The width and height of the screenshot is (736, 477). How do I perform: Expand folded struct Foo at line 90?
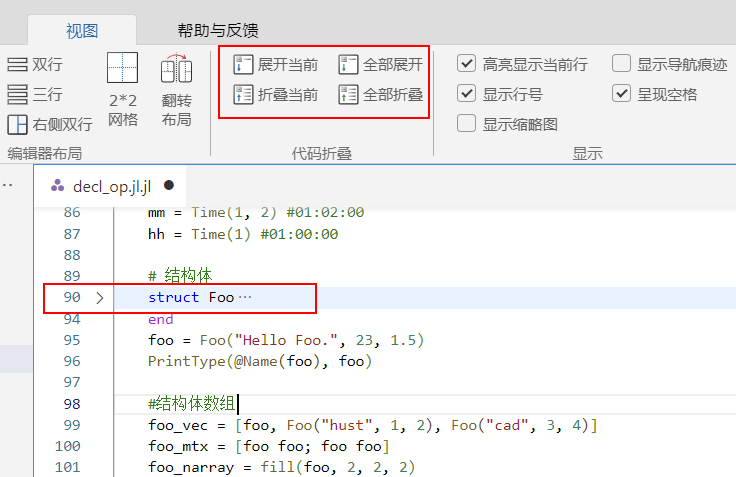tap(99, 298)
